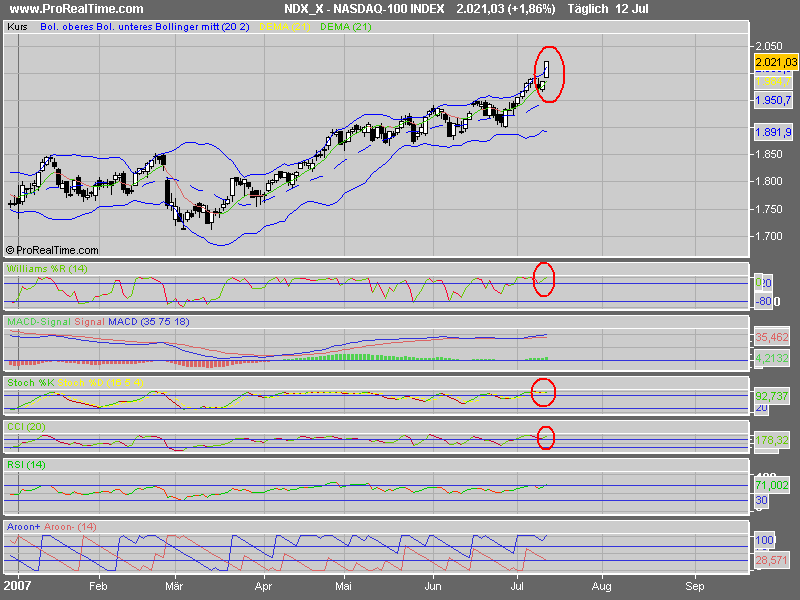Viewport: 800px width, 600px height.
Task: Select the MACD-Signal legend label
Action: point(39,322)
